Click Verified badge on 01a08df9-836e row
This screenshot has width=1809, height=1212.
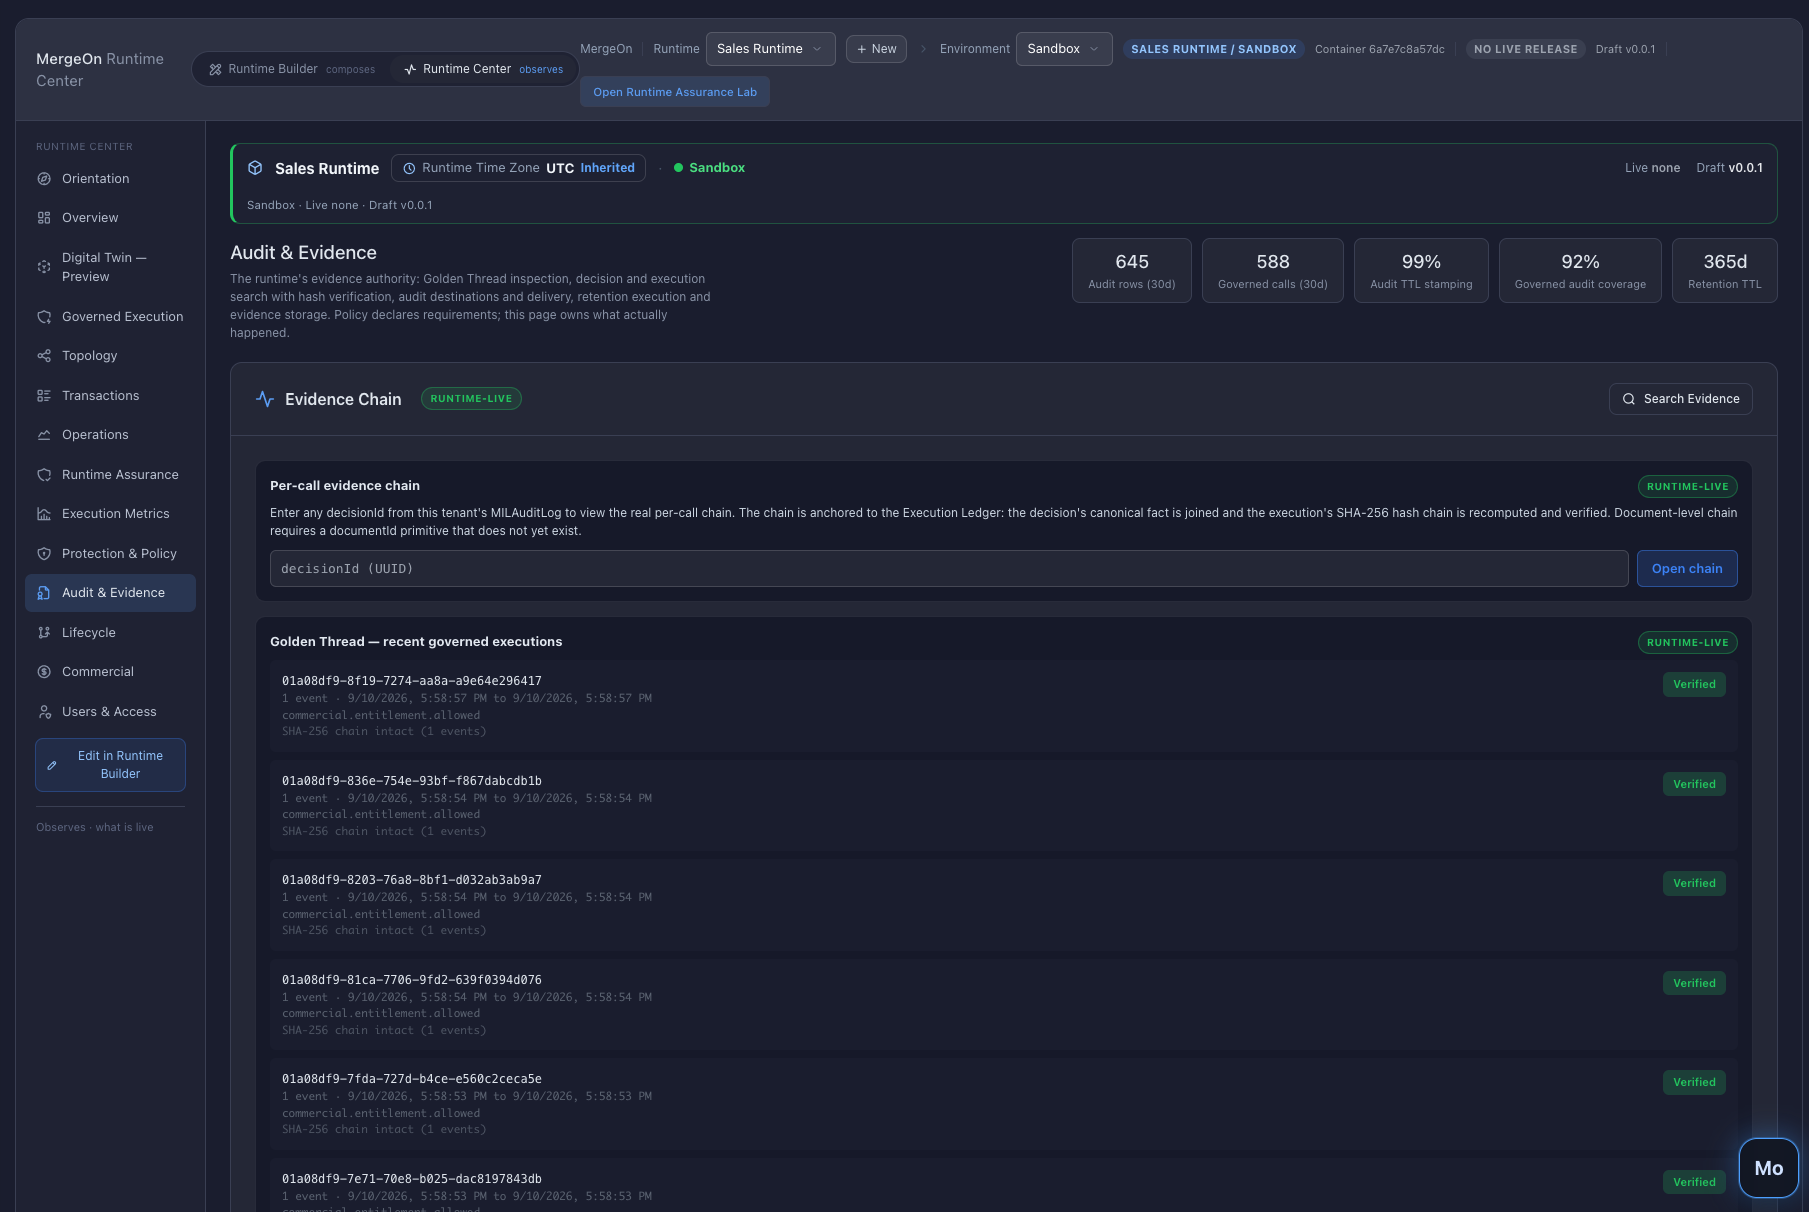[1694, 784]
